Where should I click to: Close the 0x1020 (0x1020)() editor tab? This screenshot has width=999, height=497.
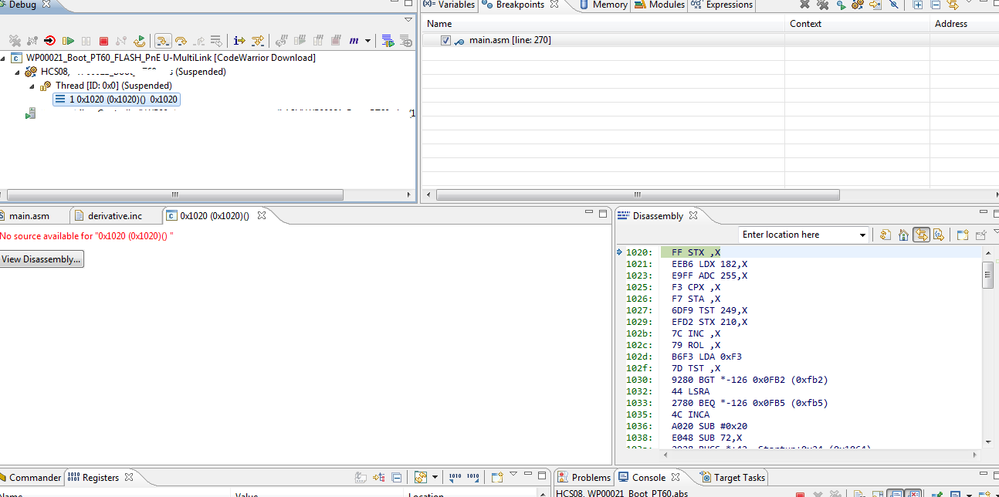[x=261, y=216]
